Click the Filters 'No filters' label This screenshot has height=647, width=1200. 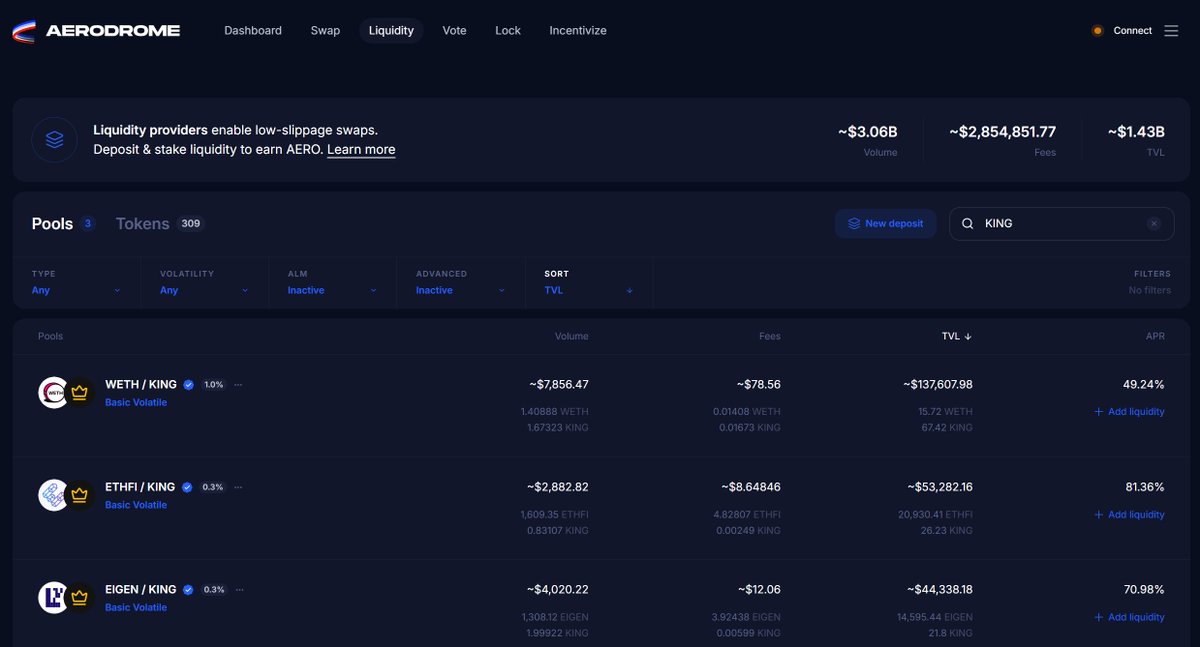click(1149, 290)
